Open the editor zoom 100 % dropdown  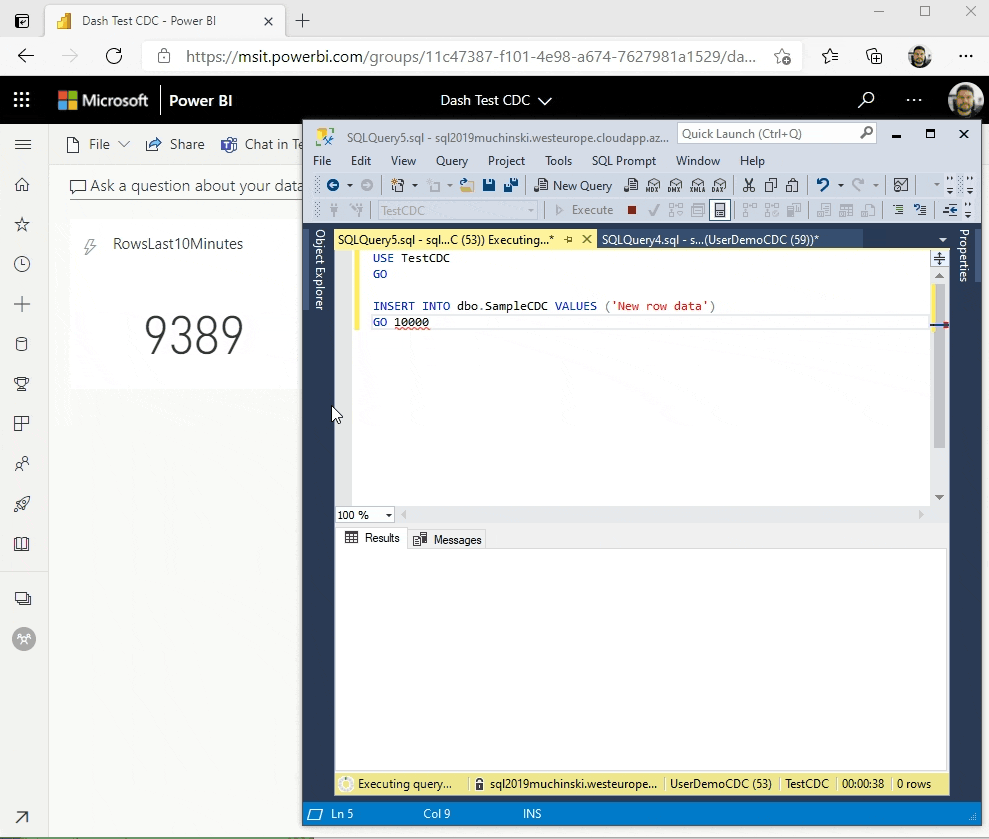388,516
